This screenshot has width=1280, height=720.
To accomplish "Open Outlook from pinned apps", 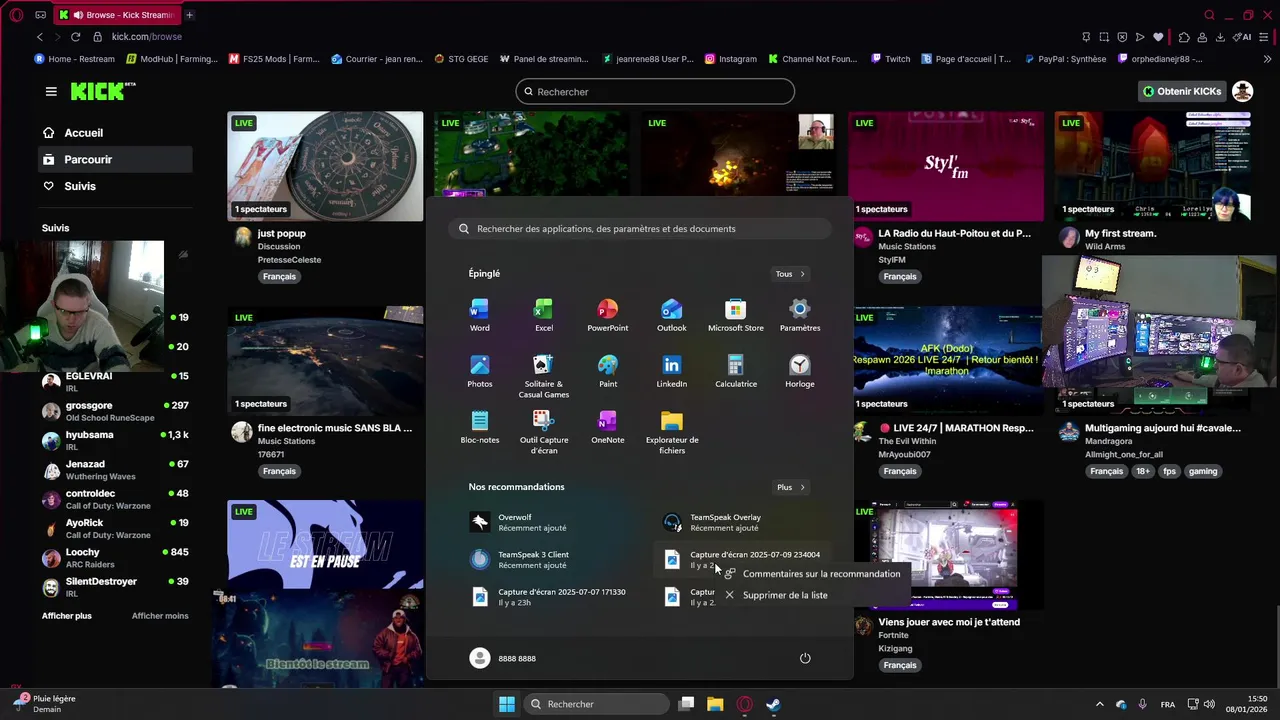I will [x=671, y=315].
